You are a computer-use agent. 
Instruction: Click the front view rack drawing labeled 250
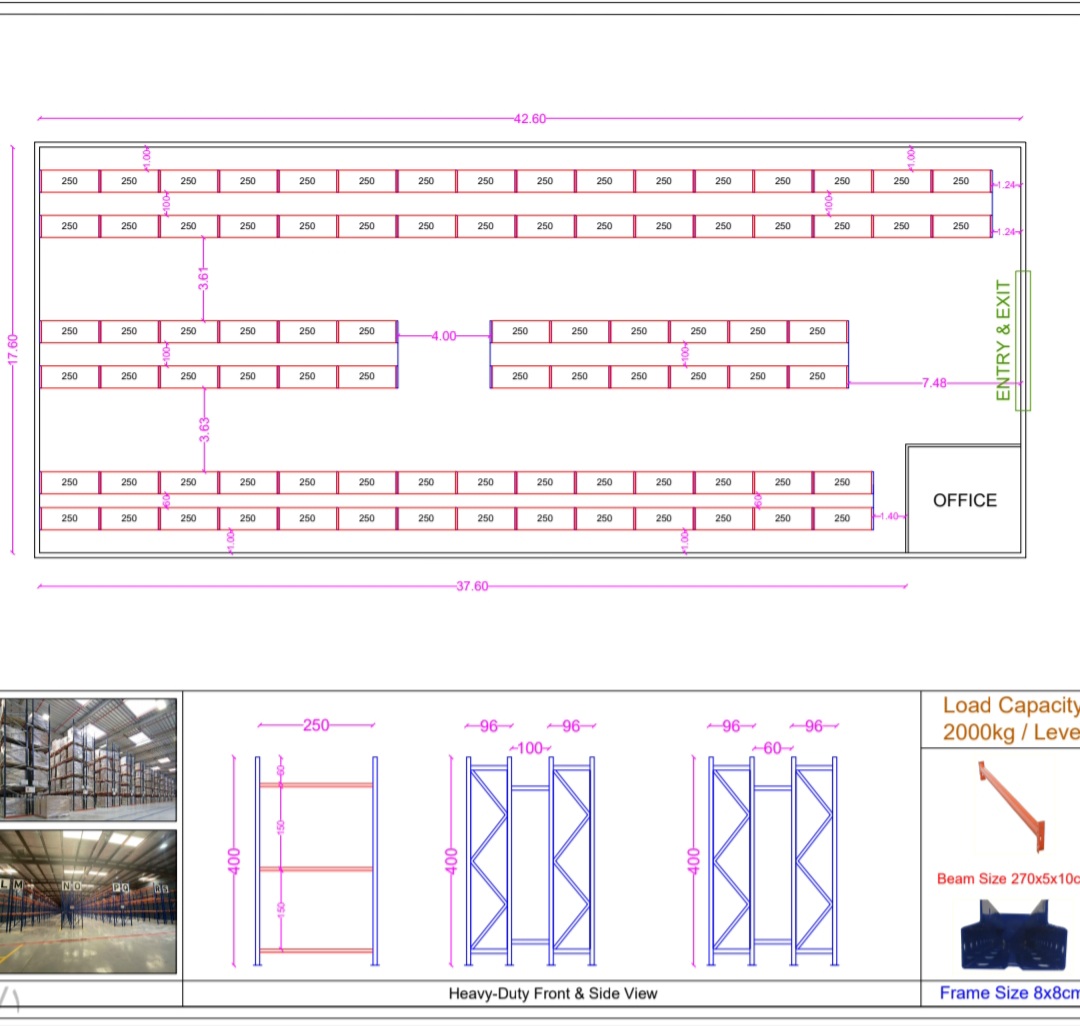tap(316, 860)
